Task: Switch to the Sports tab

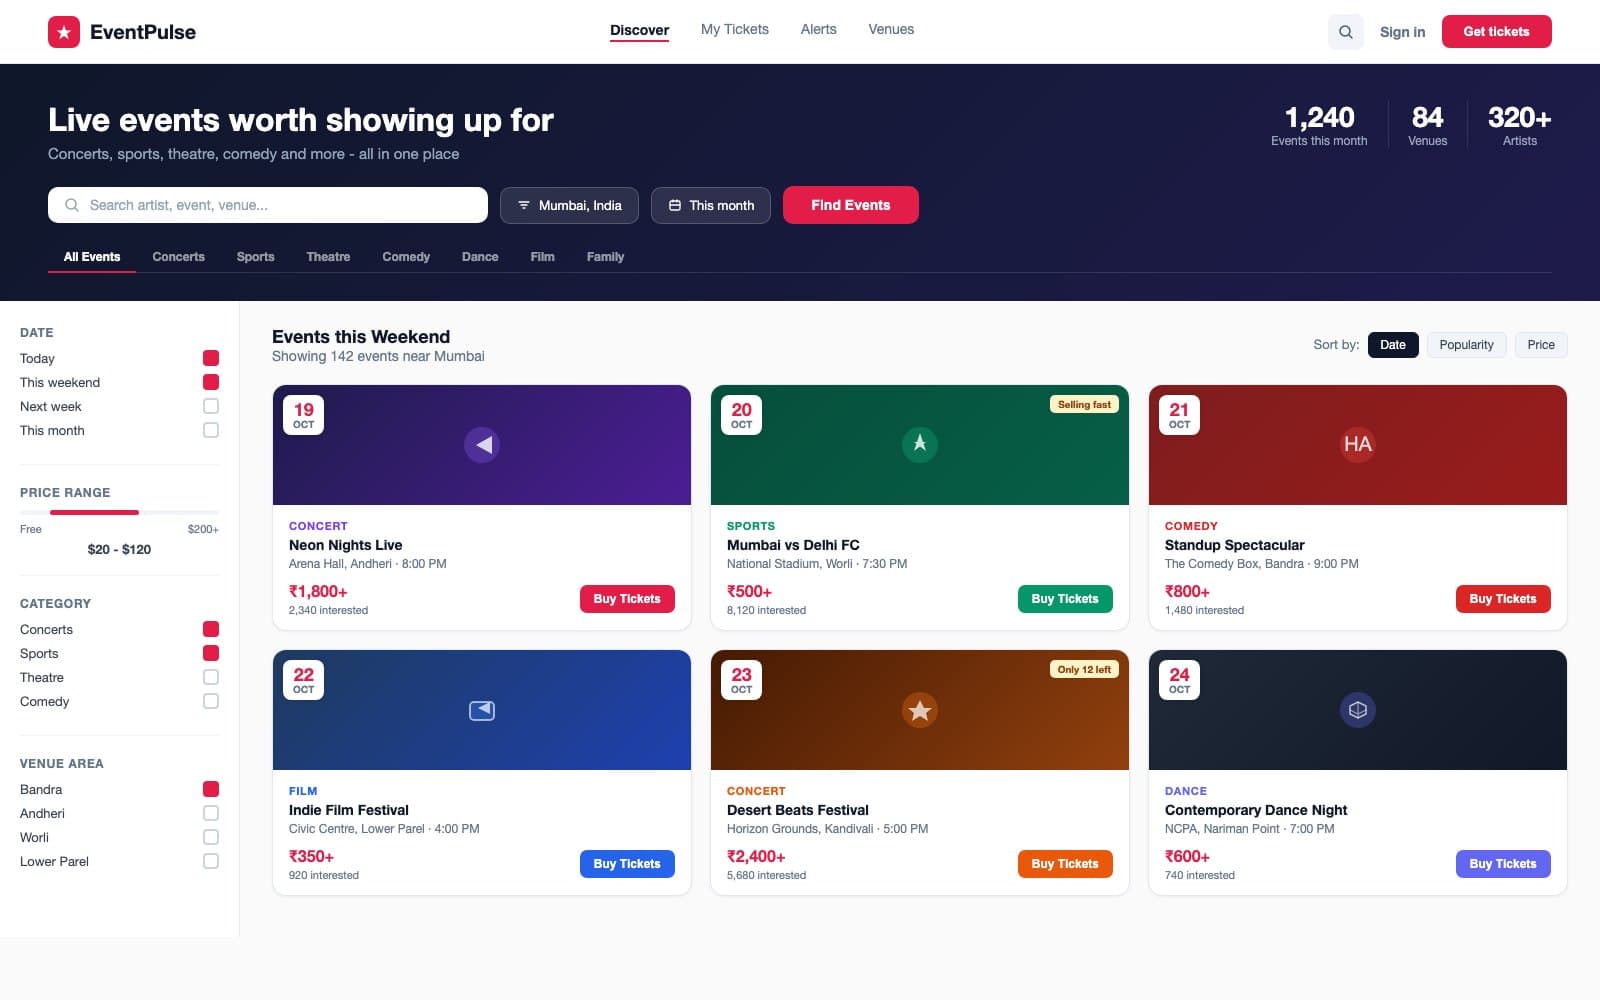Action: (256, 257)
